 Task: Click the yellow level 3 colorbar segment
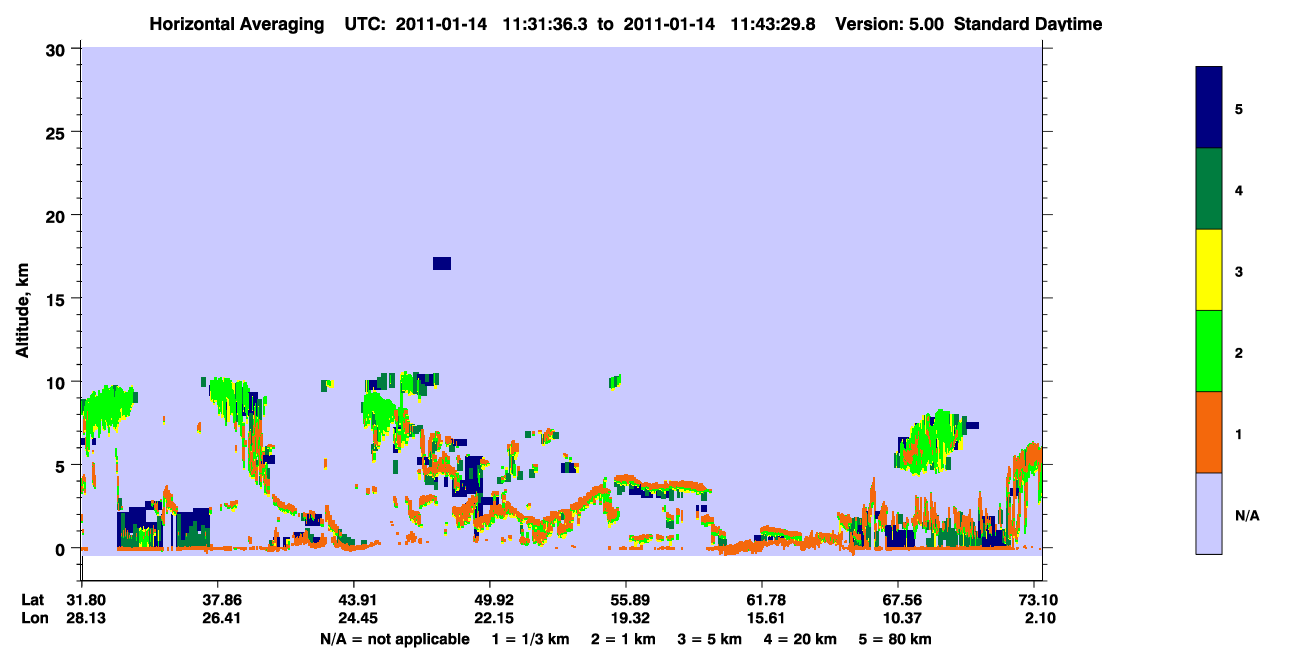[x=1209, y=270]
